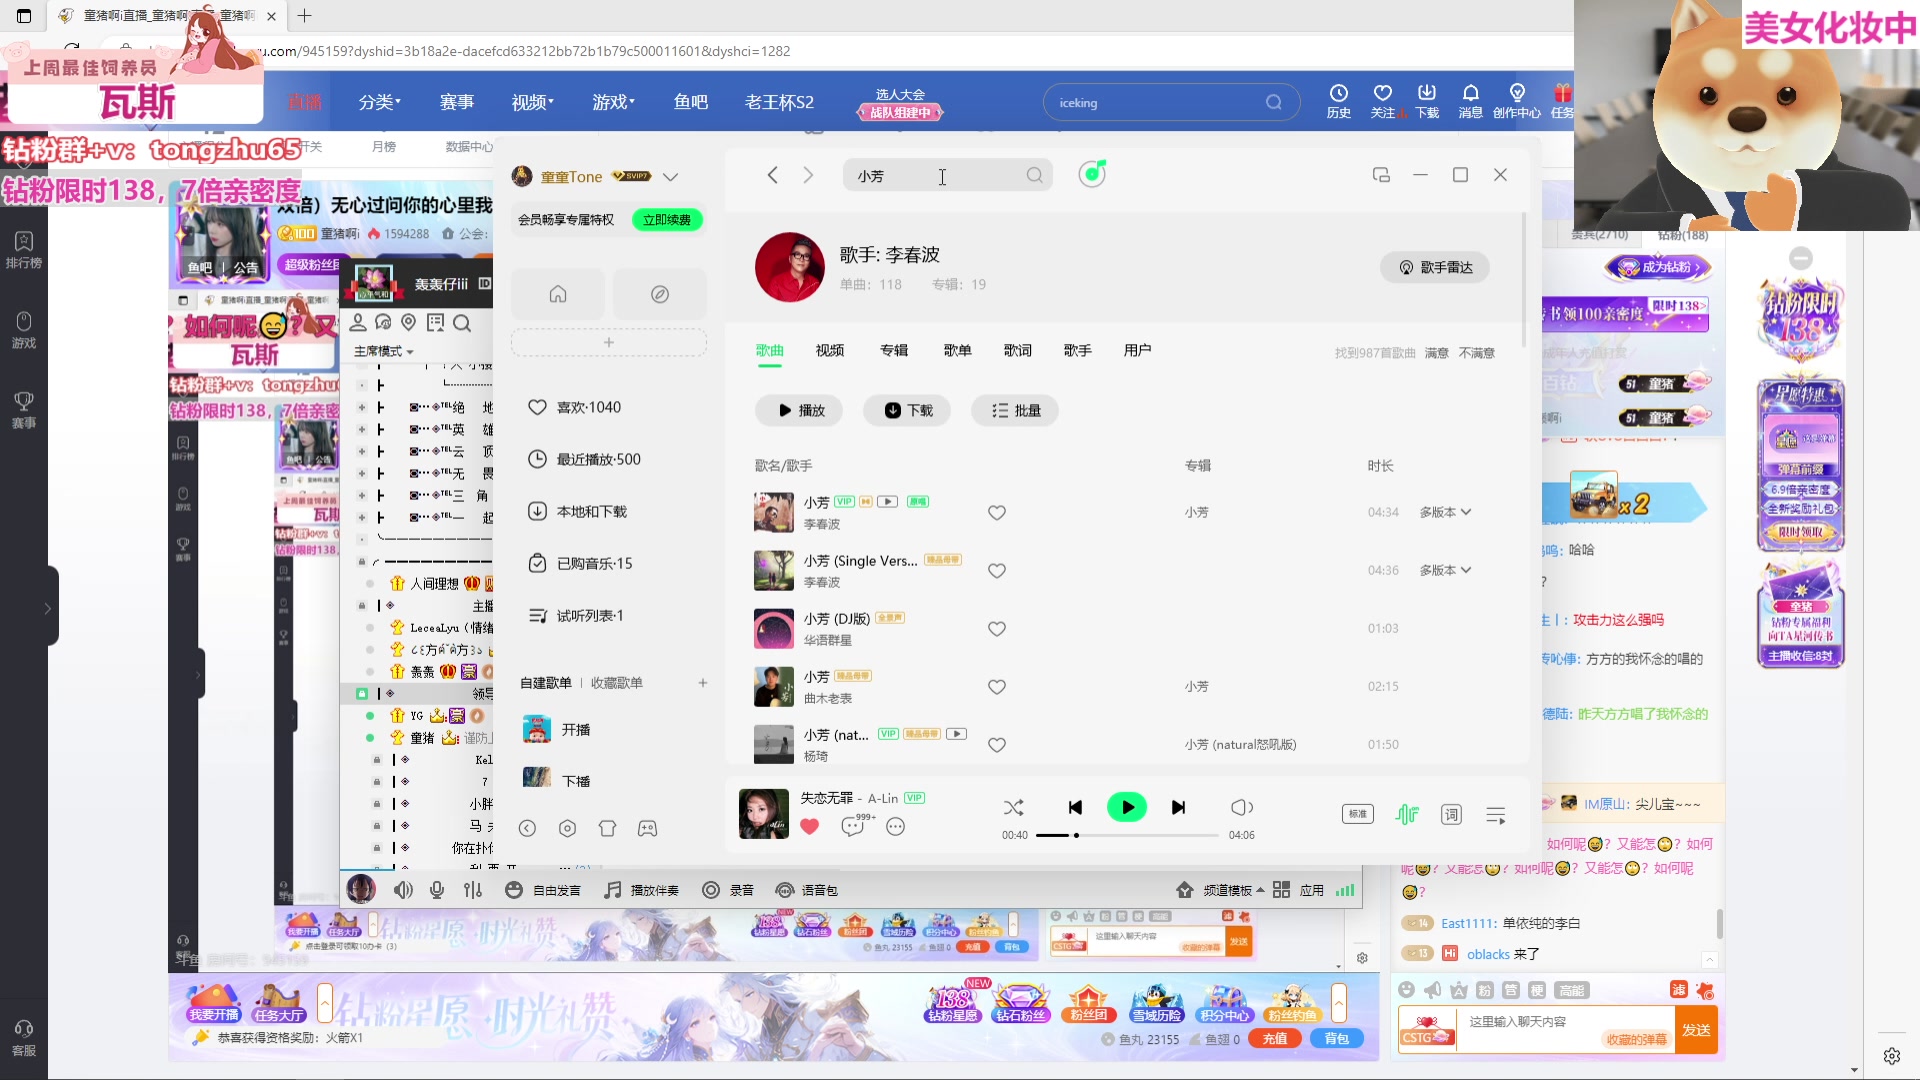Click the 下载 button above song list
This screenshot has width=1920, height=1080.
[x=907, y=410]
